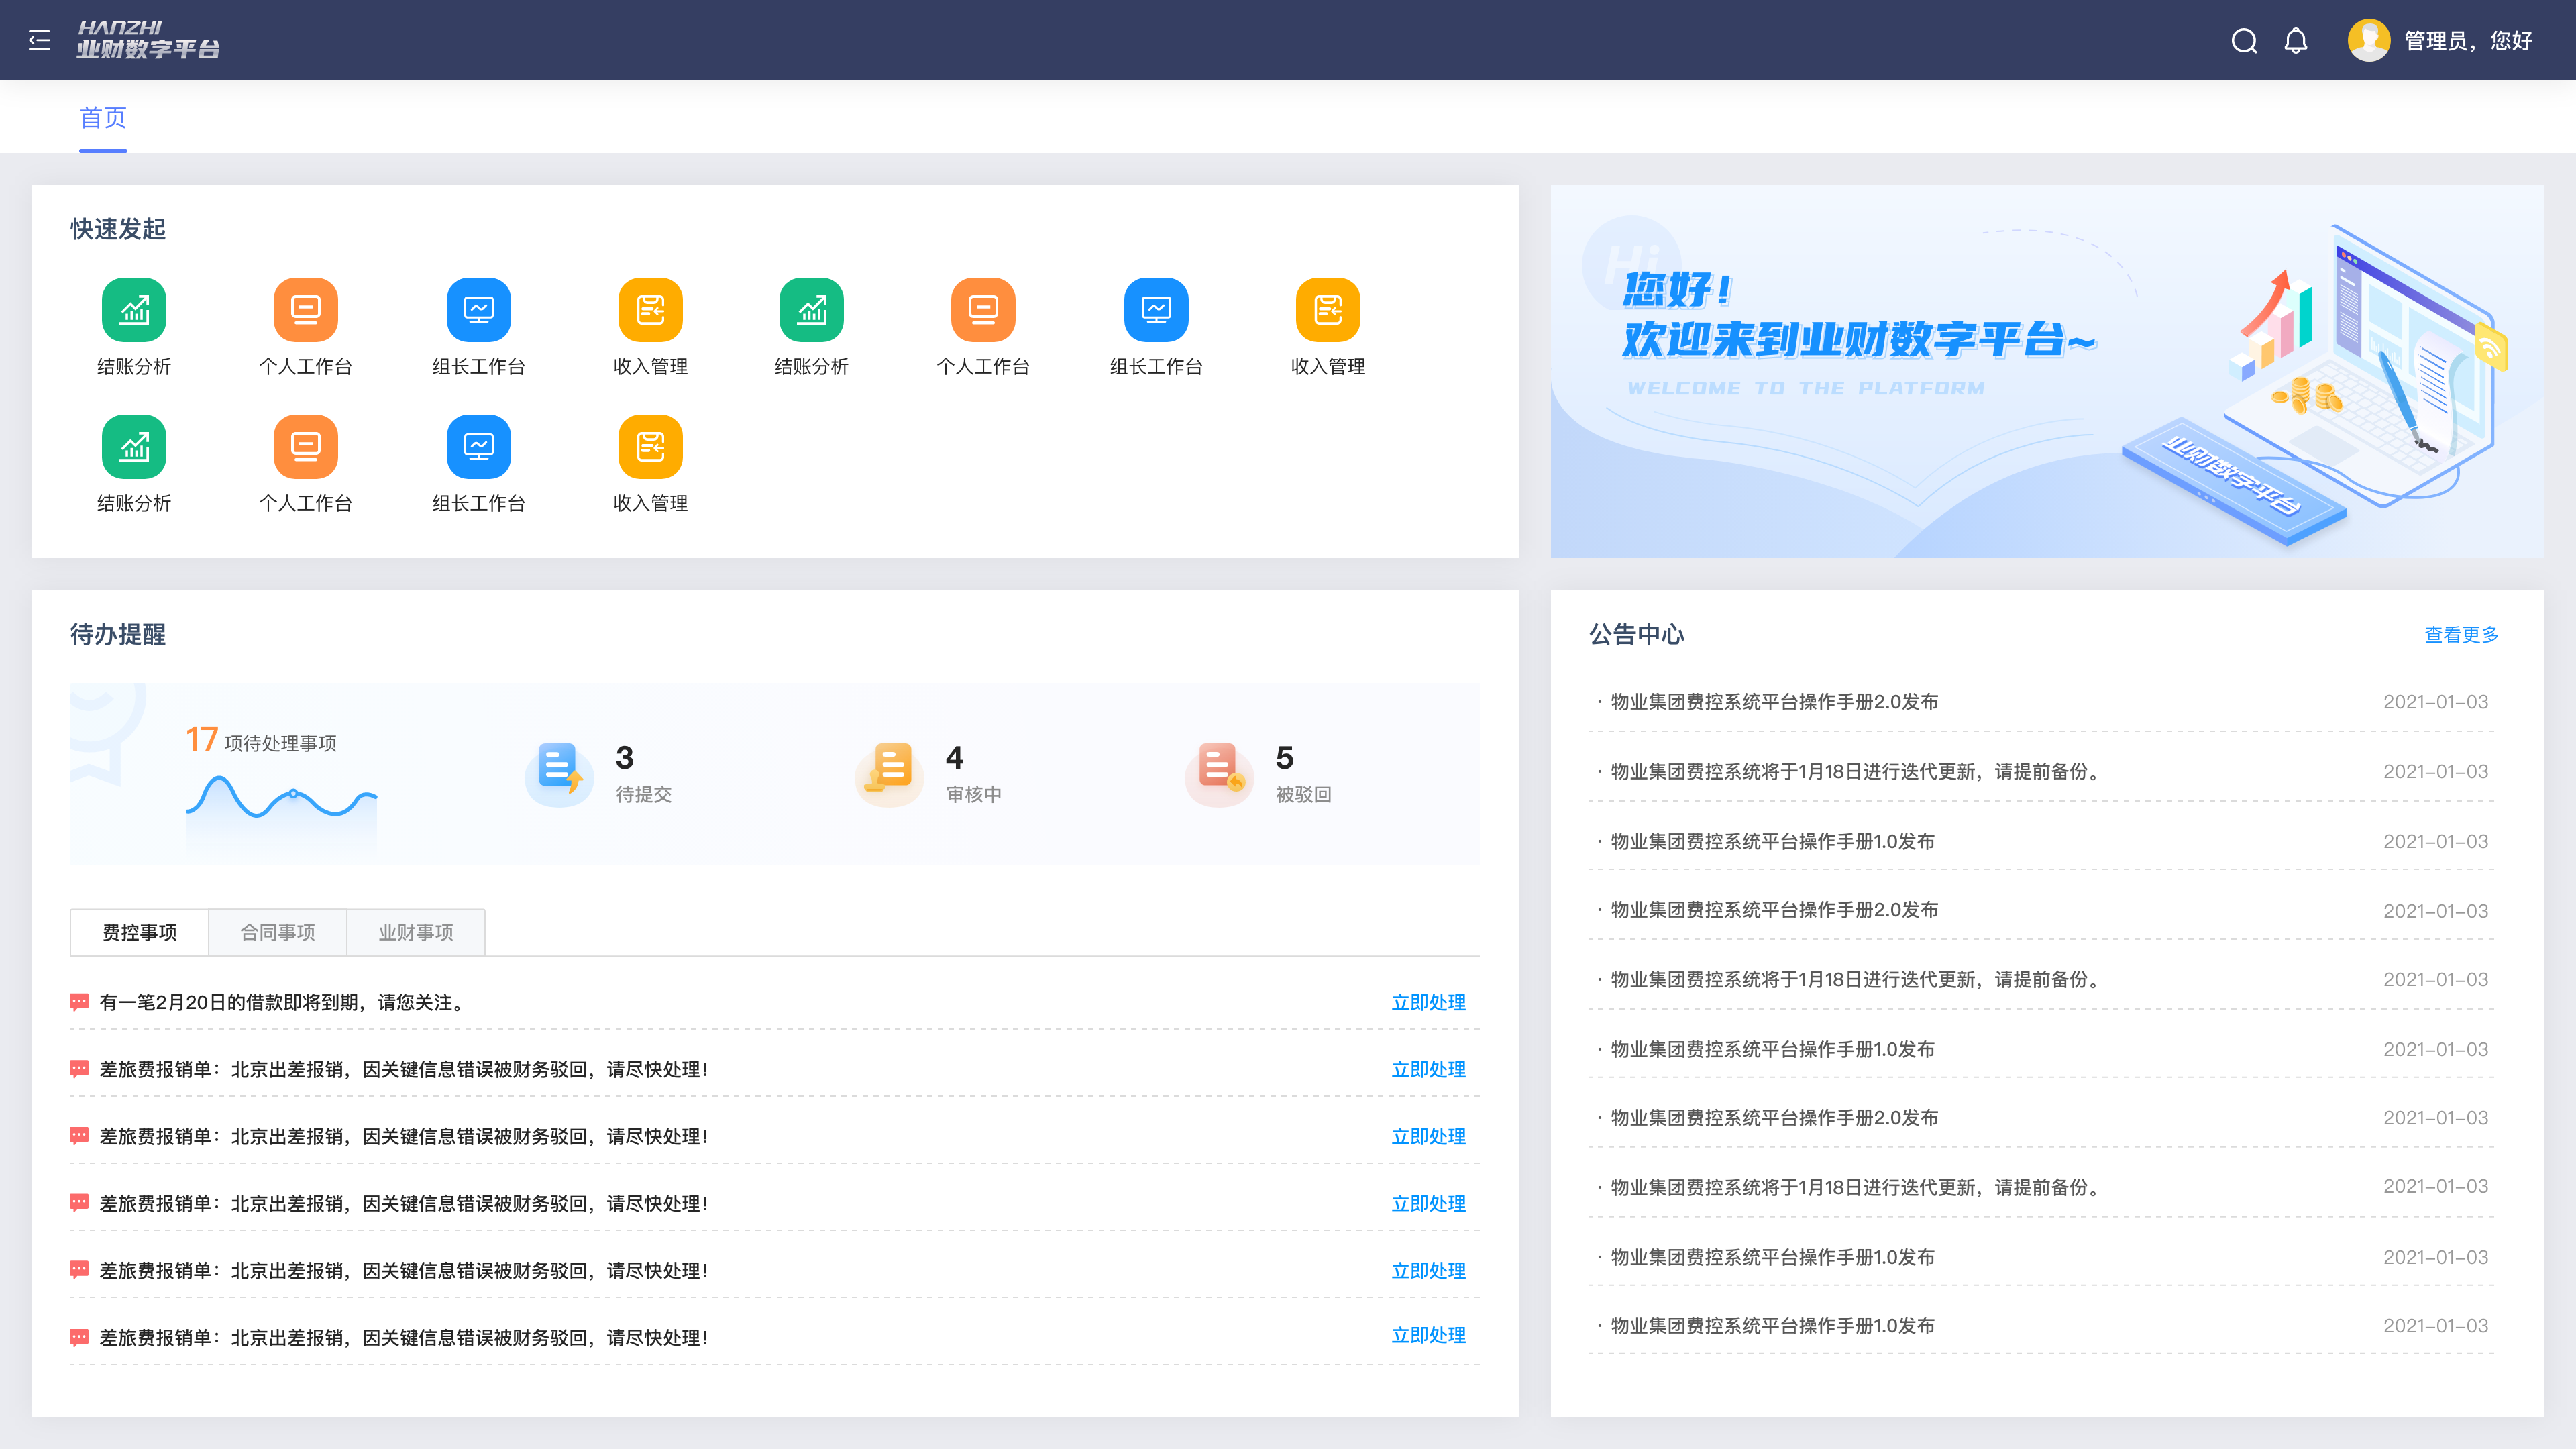Click 查看更多 in the announcement center
Viewport: 2576px width, 1449px height.
[2461, 635]
